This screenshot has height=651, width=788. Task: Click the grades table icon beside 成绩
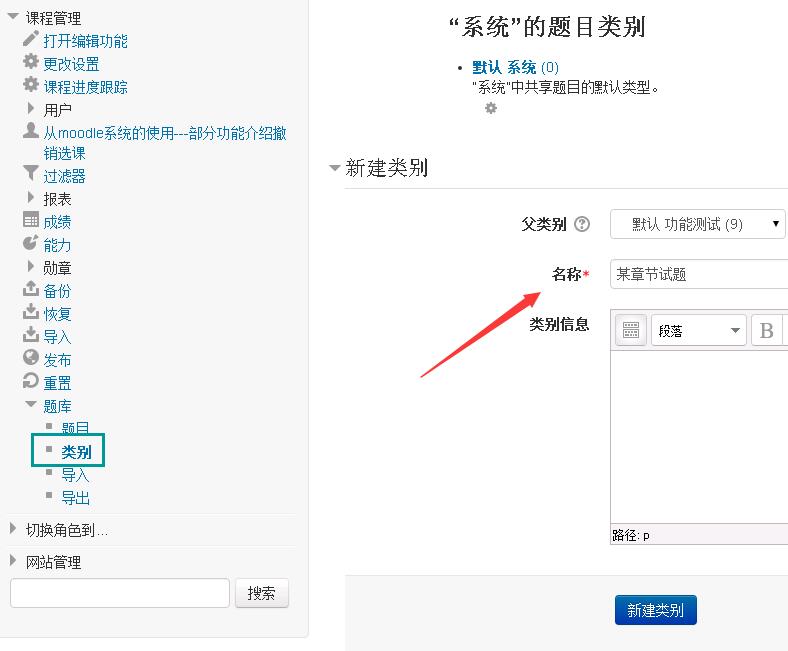(x=31, y=220)
